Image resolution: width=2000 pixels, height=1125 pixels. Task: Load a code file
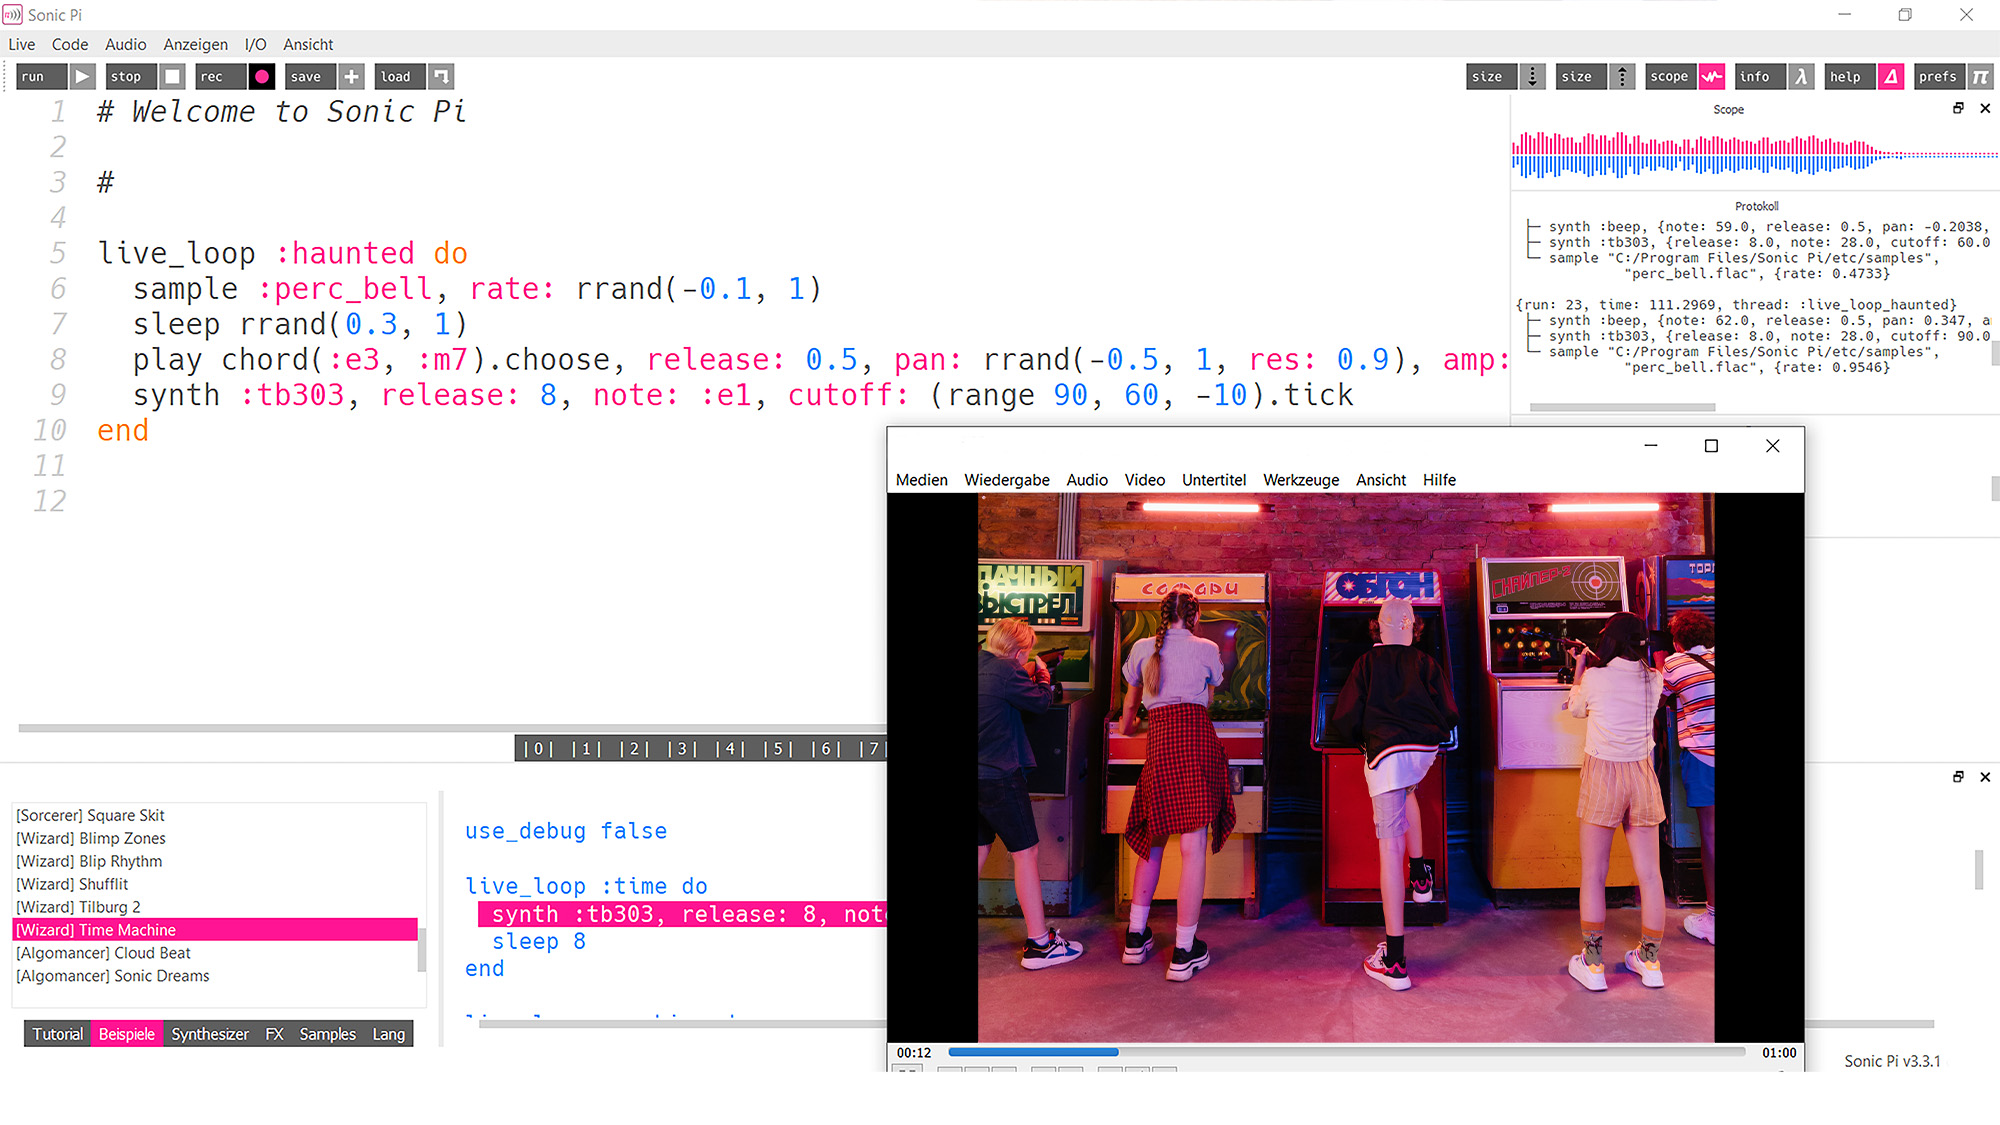(x=397, y=76)
